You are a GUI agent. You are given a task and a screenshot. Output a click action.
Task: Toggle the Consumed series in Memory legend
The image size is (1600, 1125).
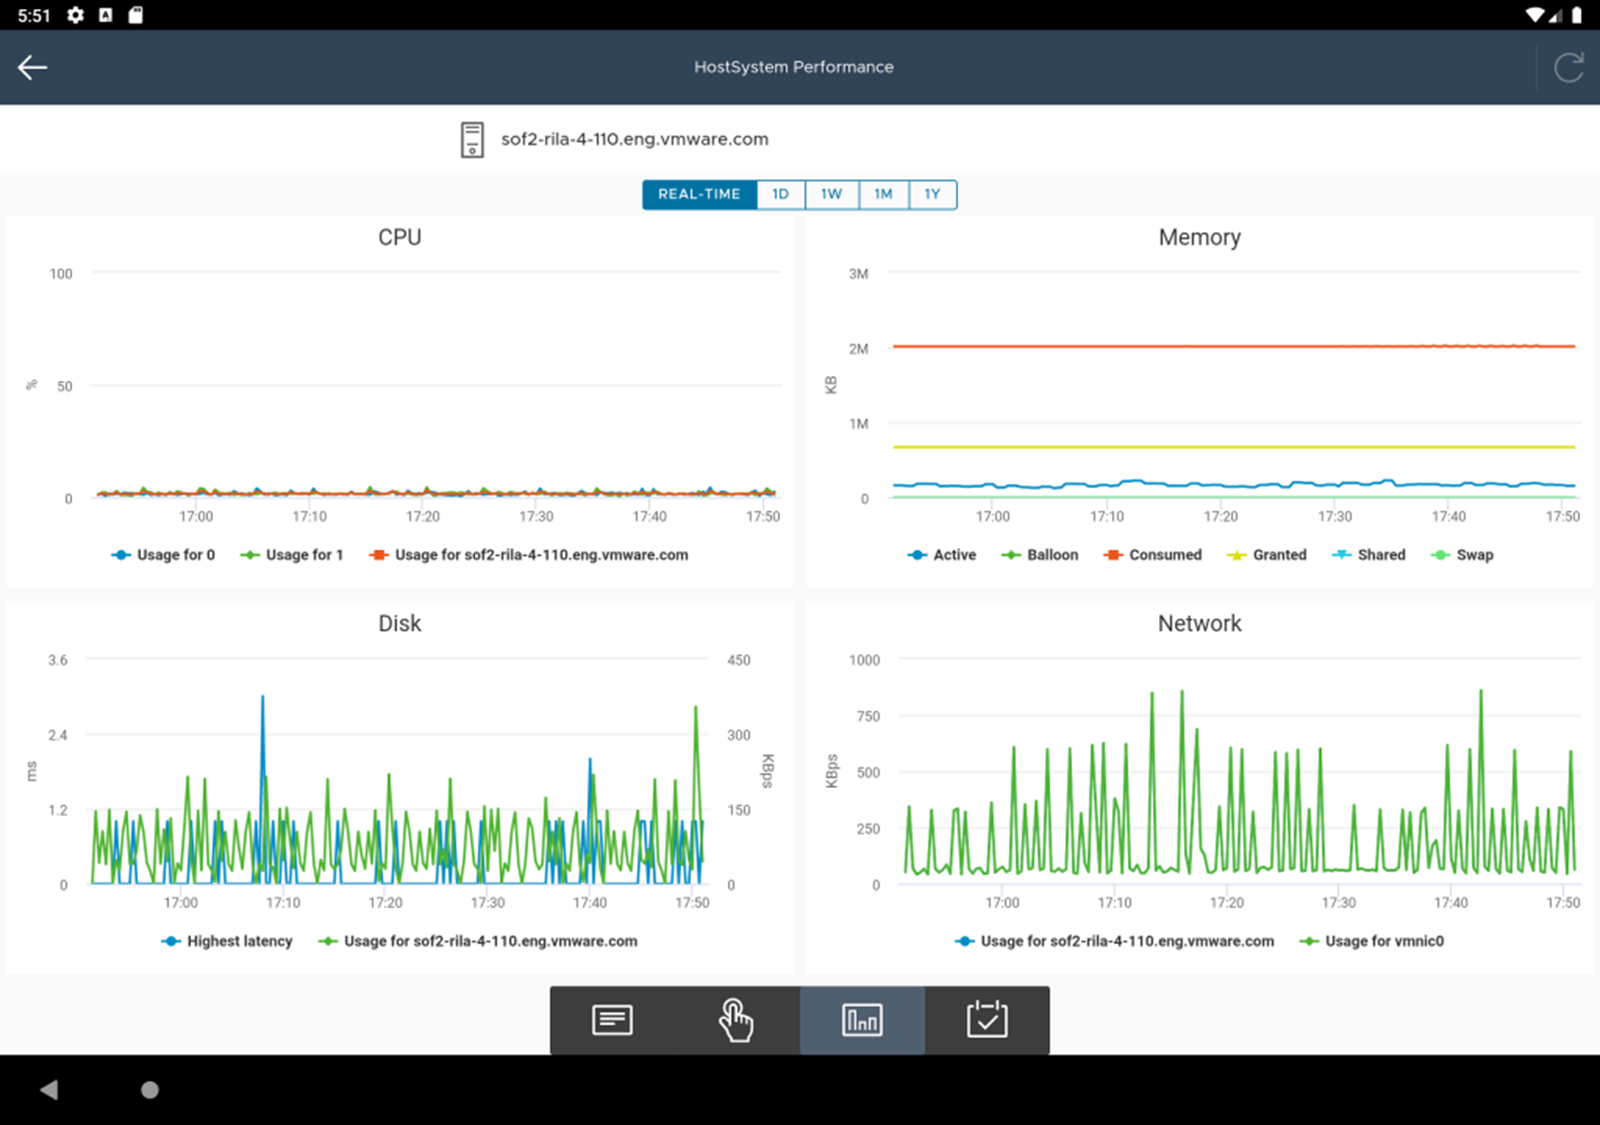1153,555
